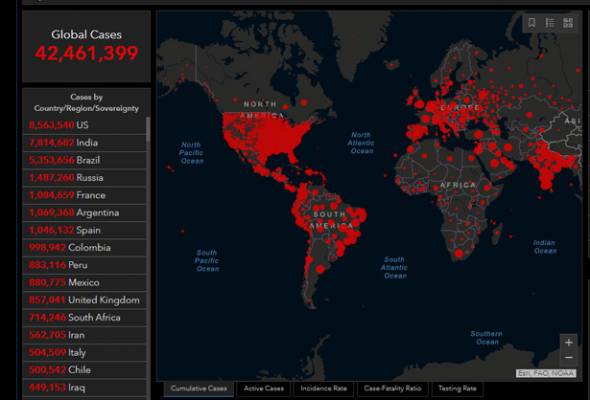Zoom in with the plus button
The width and height of the screenshot is (590, 400).
tap(569, 342)
